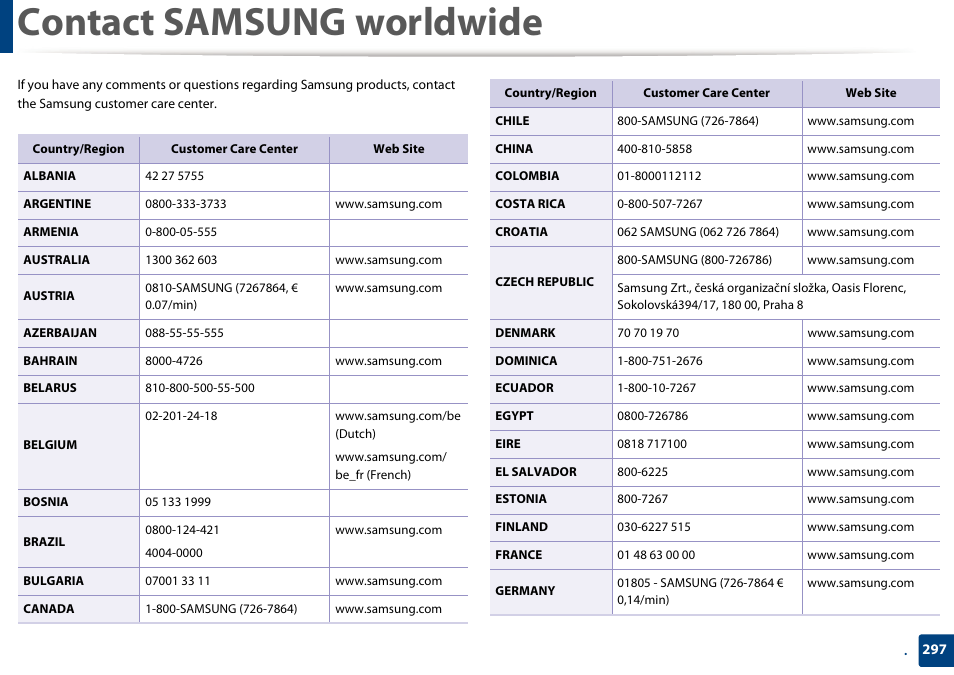Select the COLOMBIA country cell

point(551,177)
